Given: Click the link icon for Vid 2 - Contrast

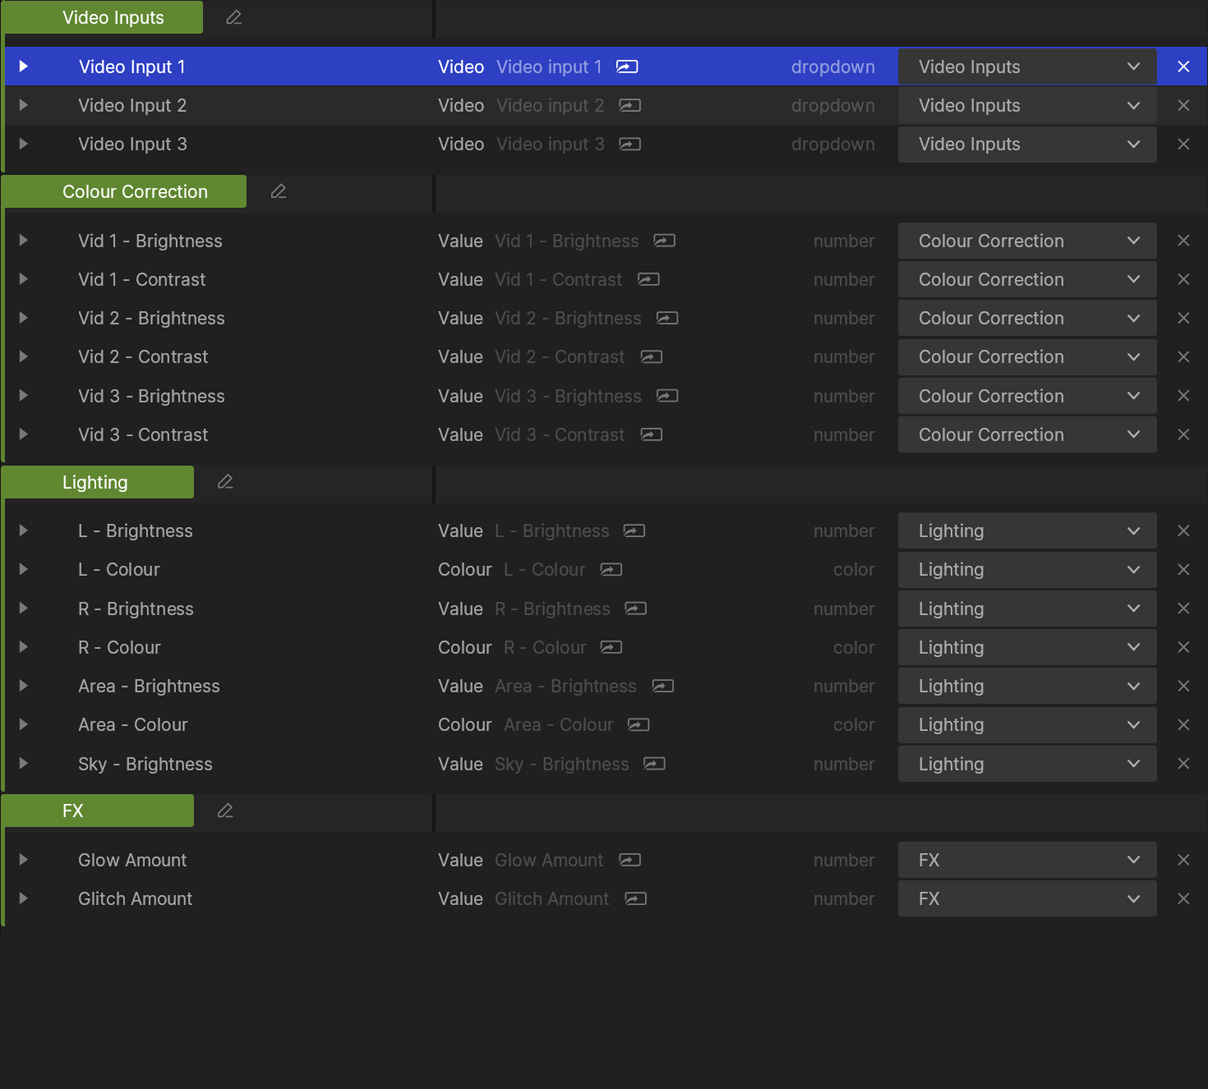Looking at the screenshot, I should (651, 357).
